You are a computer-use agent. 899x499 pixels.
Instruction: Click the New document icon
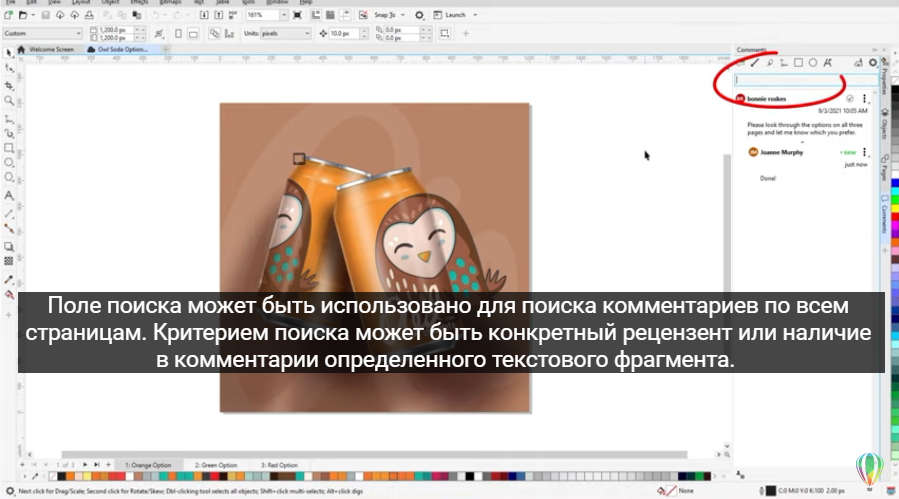[x=9, y=15]
